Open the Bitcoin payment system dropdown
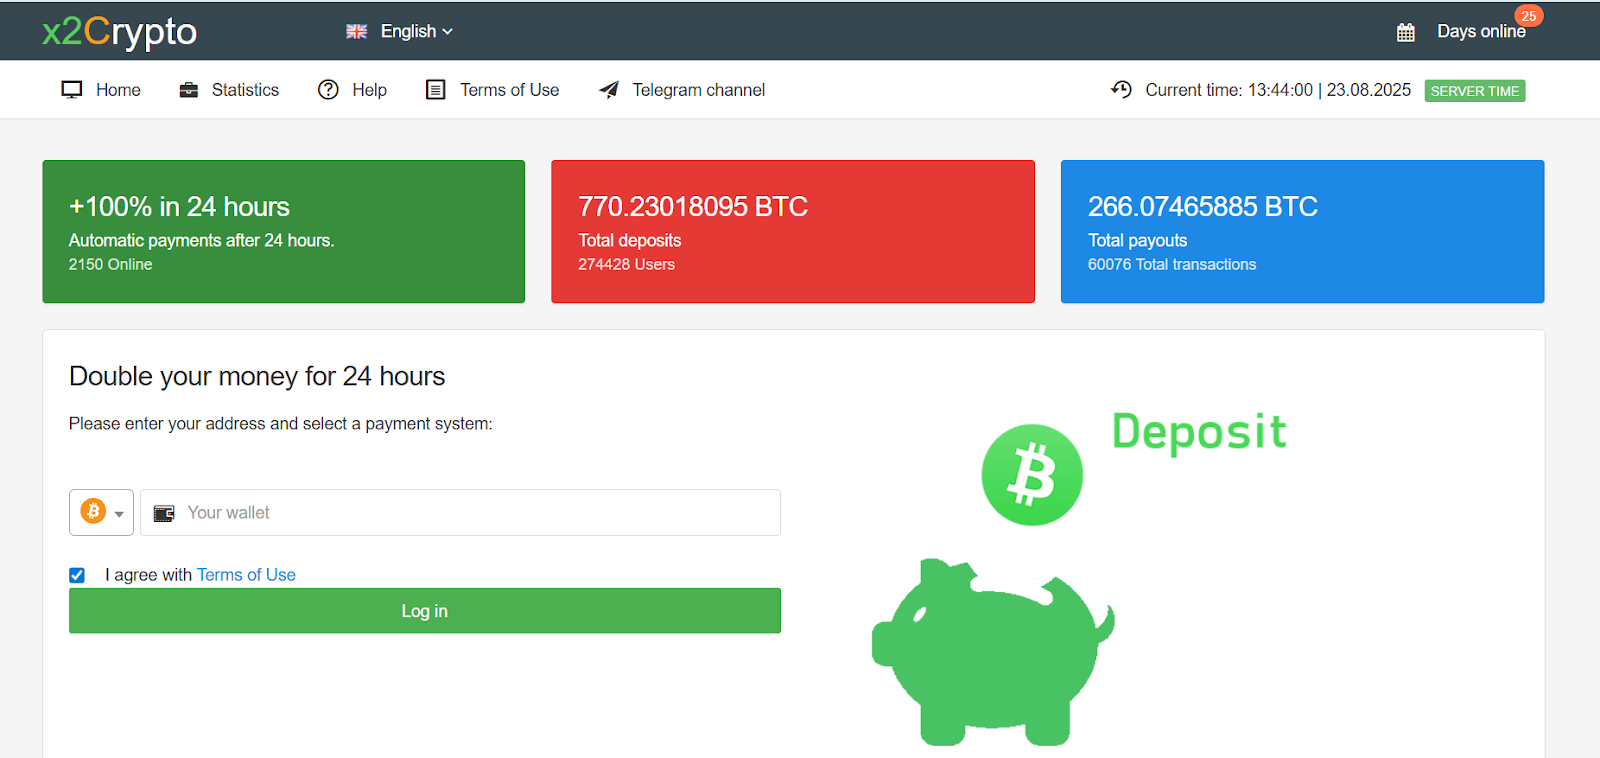Screen dimensions: 1600x758 click(101, 512)
